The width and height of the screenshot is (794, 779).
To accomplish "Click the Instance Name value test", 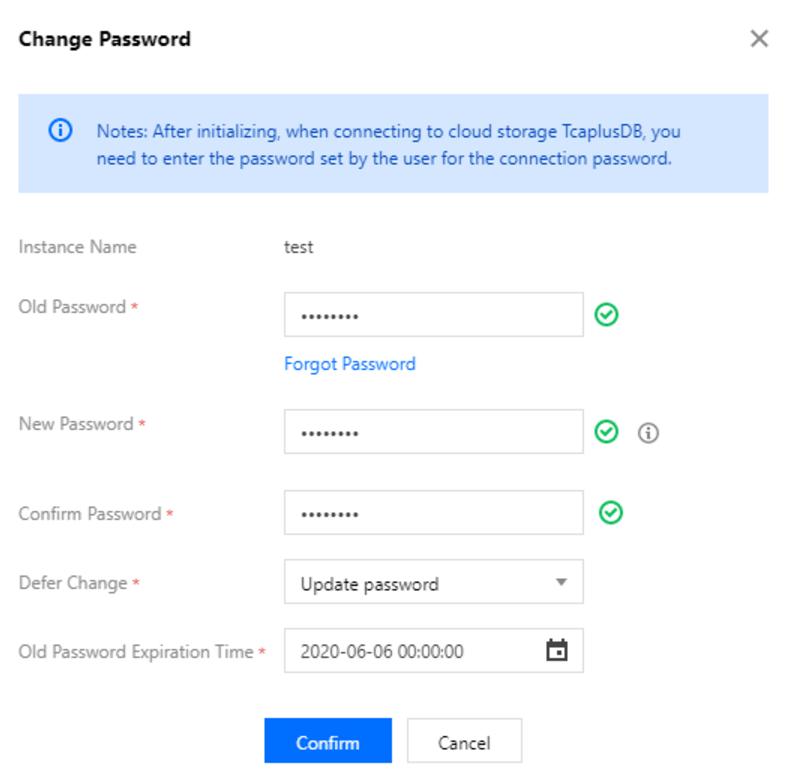I will click(299, 247).
